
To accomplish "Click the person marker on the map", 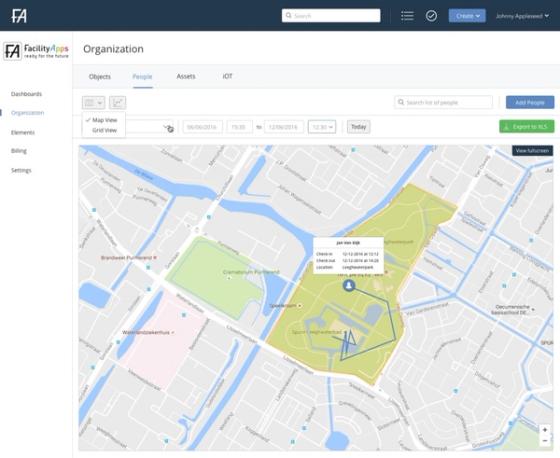I will tap(349, 285).
